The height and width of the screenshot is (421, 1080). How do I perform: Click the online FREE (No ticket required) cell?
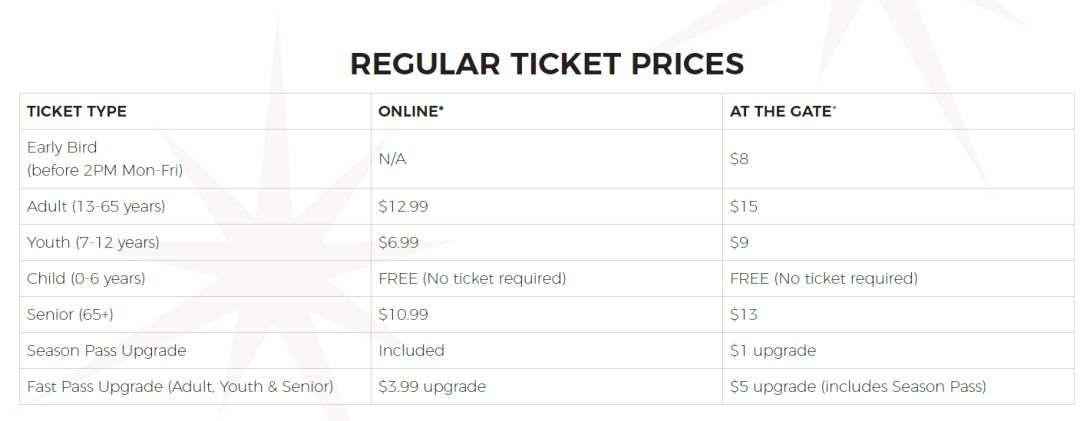coord(472,279)
